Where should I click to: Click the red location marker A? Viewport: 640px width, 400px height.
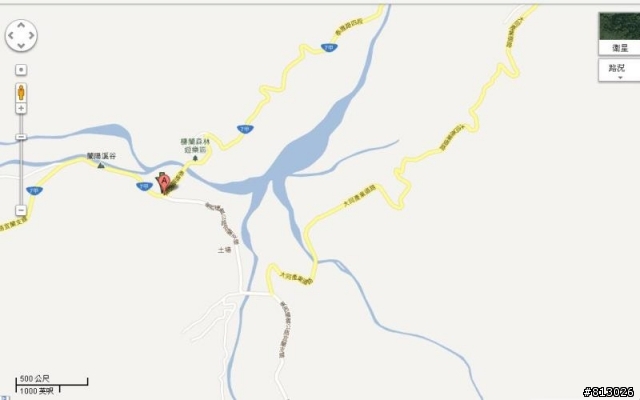164,183
